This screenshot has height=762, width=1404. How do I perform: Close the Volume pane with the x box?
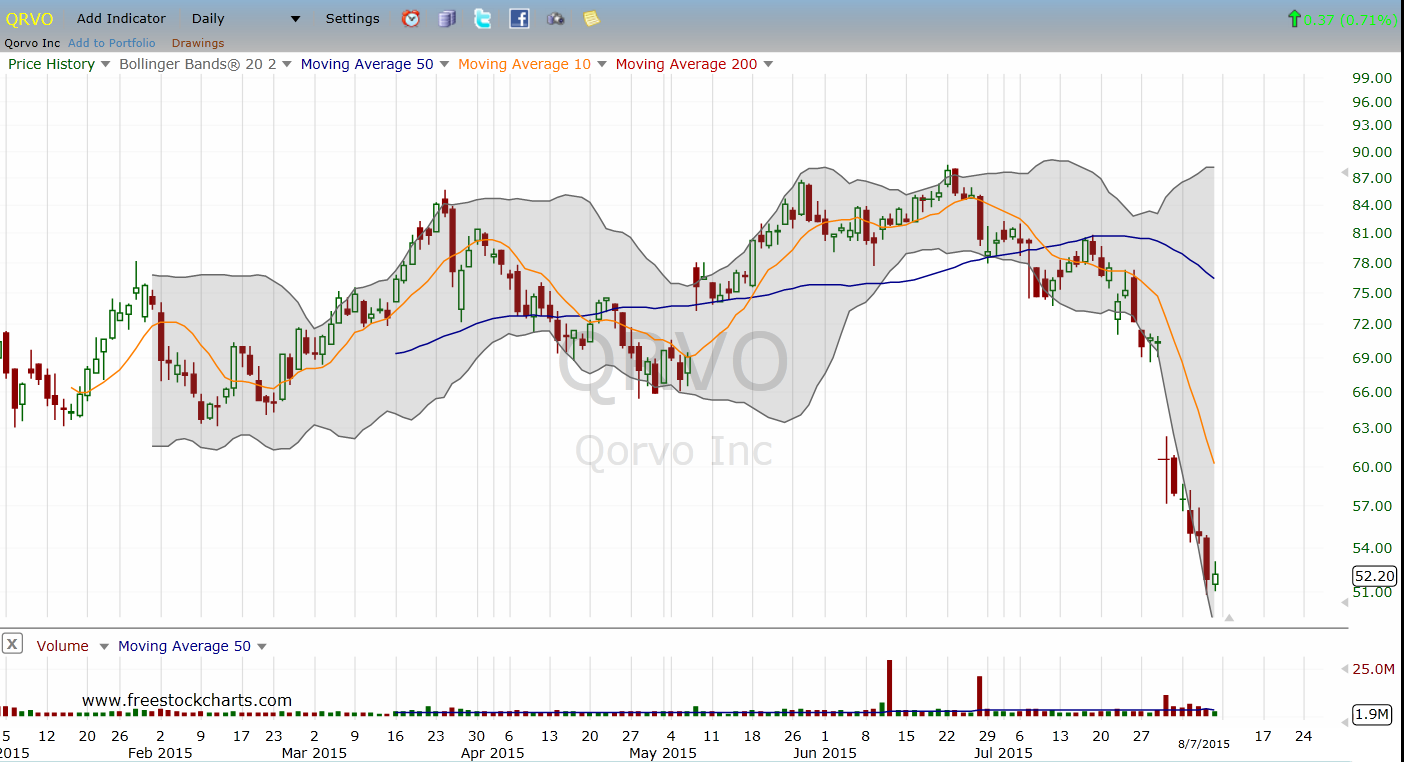tap(12, 644)
